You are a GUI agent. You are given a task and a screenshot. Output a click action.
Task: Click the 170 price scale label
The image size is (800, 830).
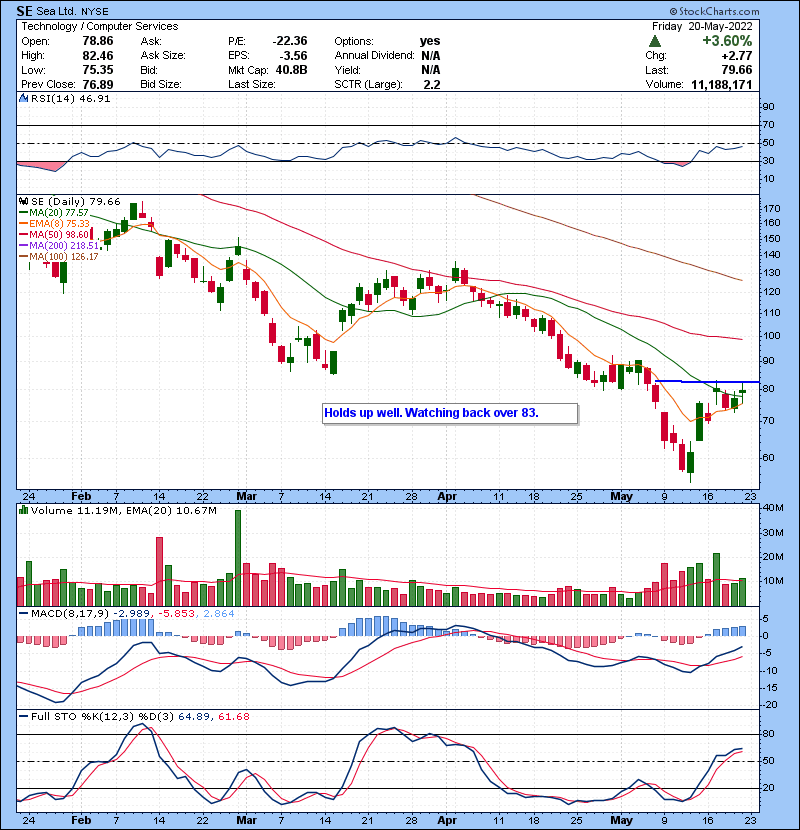click(772, 209)
